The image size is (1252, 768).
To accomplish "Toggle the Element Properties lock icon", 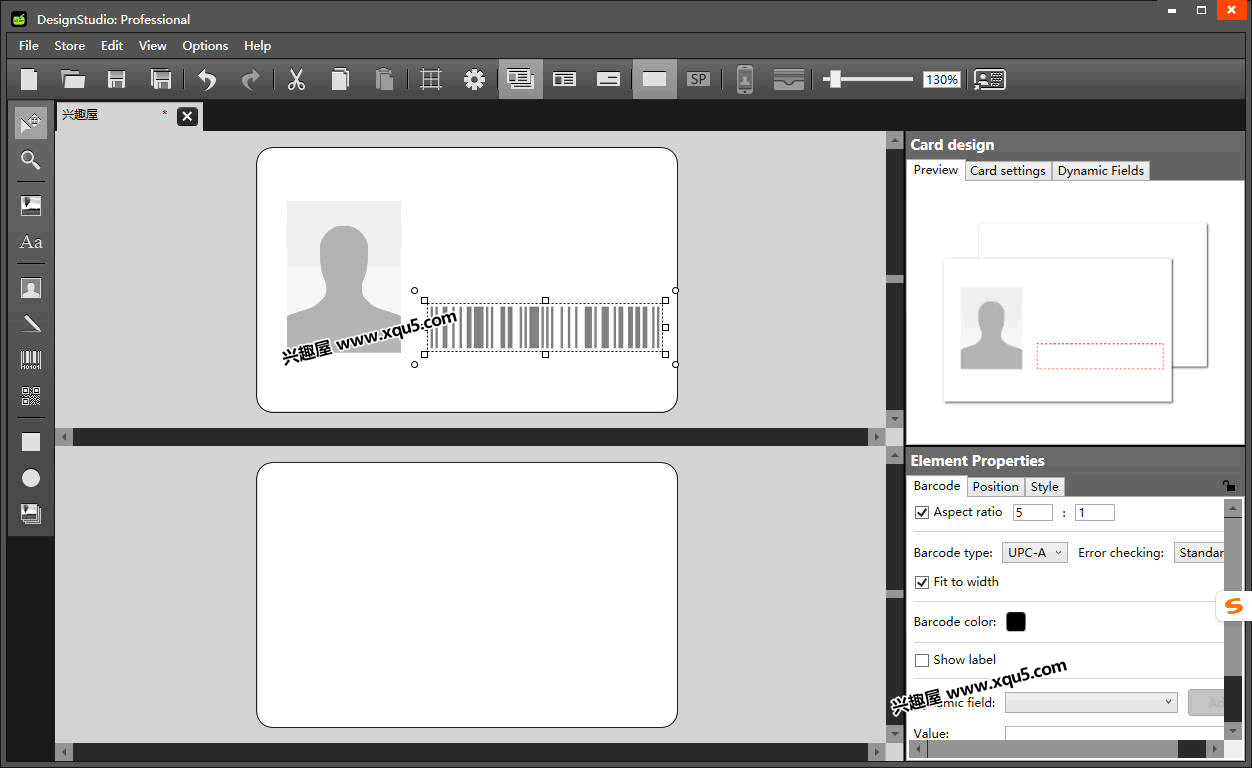I will pos(1228,486).
